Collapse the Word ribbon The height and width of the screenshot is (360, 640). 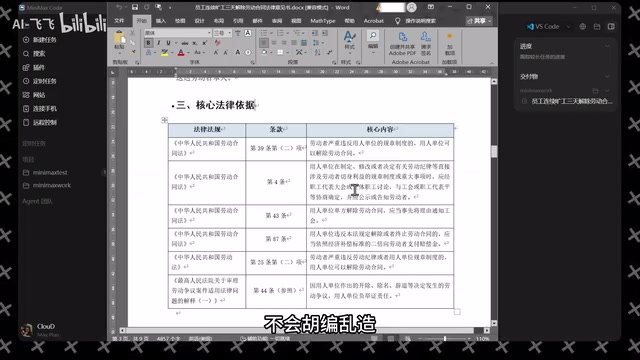pyautogui.click(x=491, y=63)
